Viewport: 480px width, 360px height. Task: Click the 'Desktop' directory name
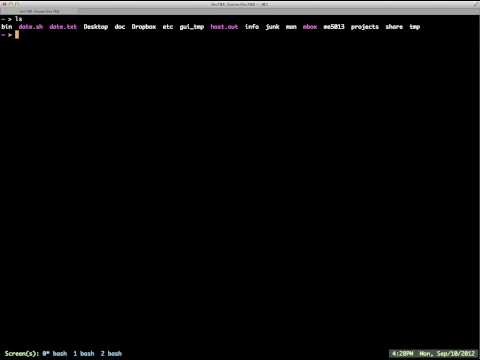point(96,27)
